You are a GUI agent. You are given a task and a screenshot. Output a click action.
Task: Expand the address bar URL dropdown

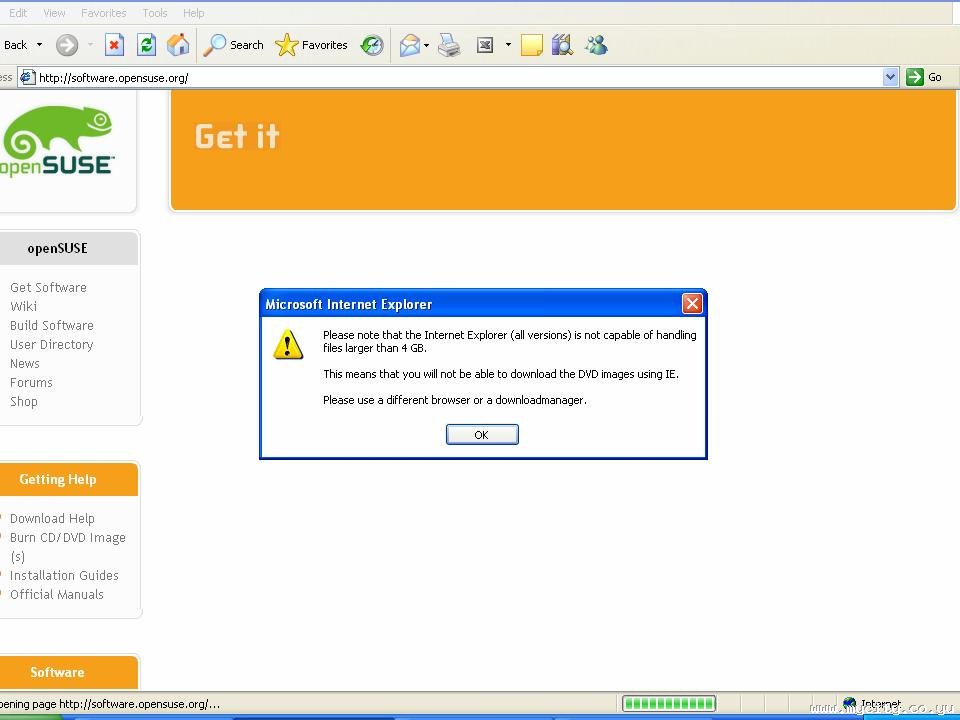(890, 77)
